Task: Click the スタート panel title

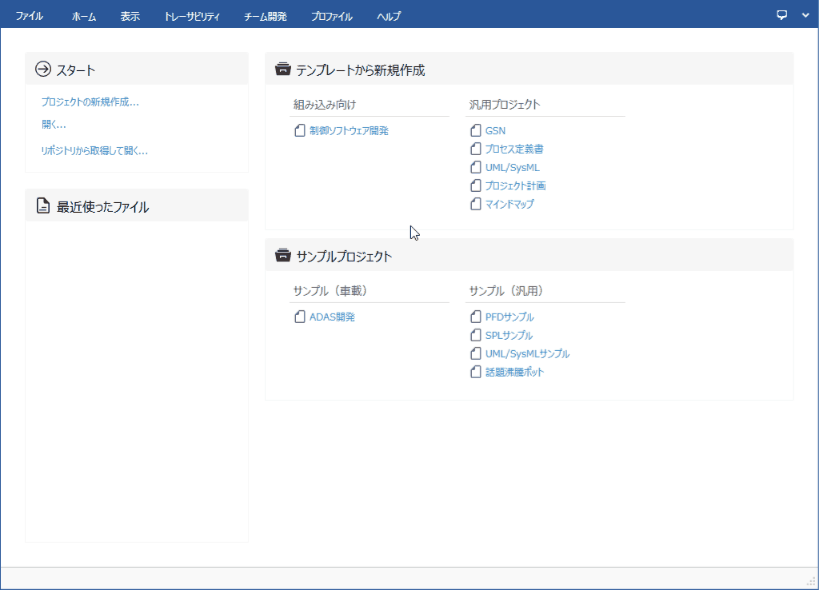Action: coord(76,70)
